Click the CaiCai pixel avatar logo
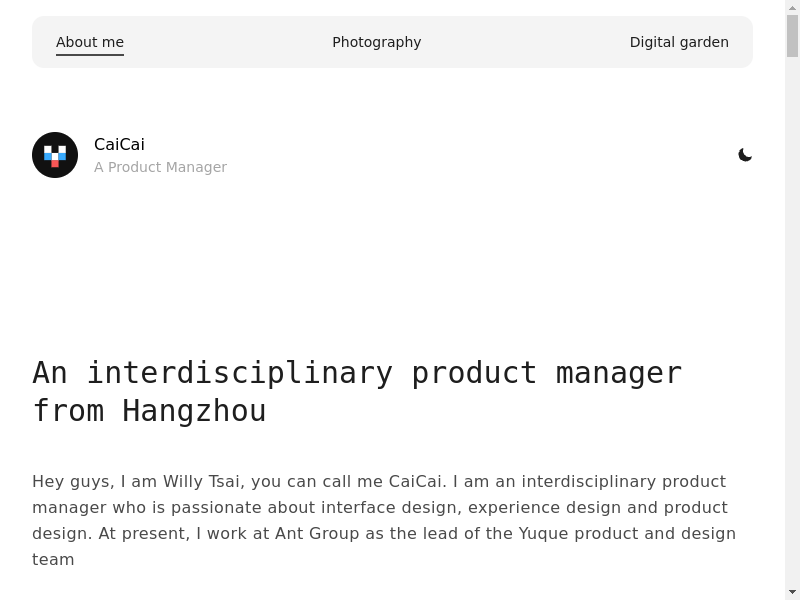The width and height of the screenshot is (800, 600). pyautogui.click(x=55, y=155)
